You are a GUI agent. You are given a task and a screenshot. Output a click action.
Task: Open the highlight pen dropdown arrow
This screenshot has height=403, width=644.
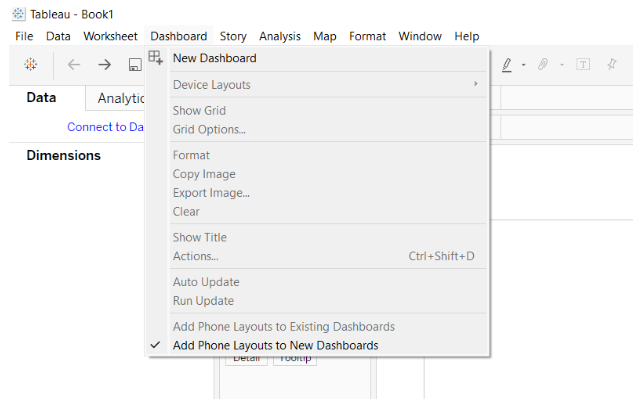click(x=523, y=65)
